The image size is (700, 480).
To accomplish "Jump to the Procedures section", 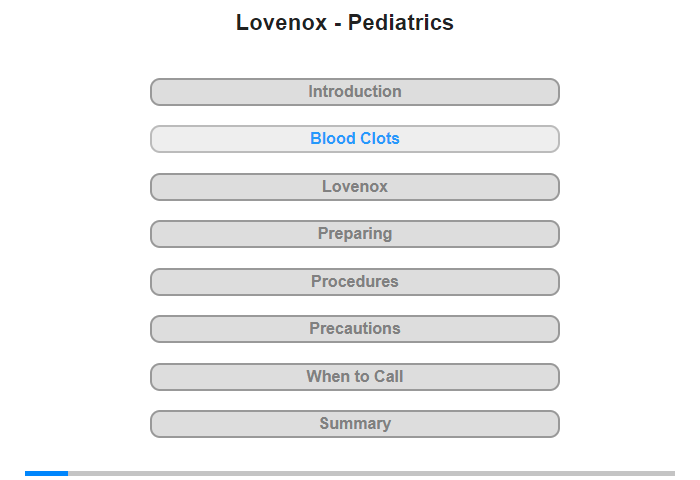I will click(355, 282).
